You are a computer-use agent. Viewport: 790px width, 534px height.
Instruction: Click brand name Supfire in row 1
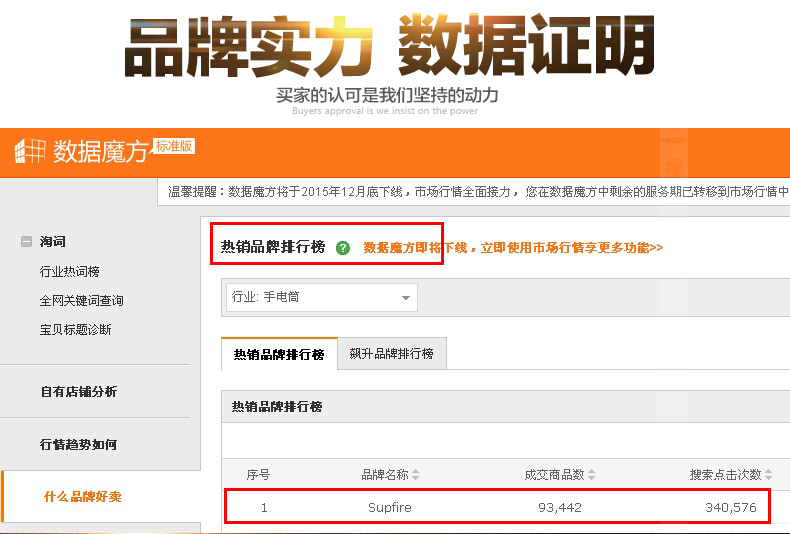coord(389,507)
